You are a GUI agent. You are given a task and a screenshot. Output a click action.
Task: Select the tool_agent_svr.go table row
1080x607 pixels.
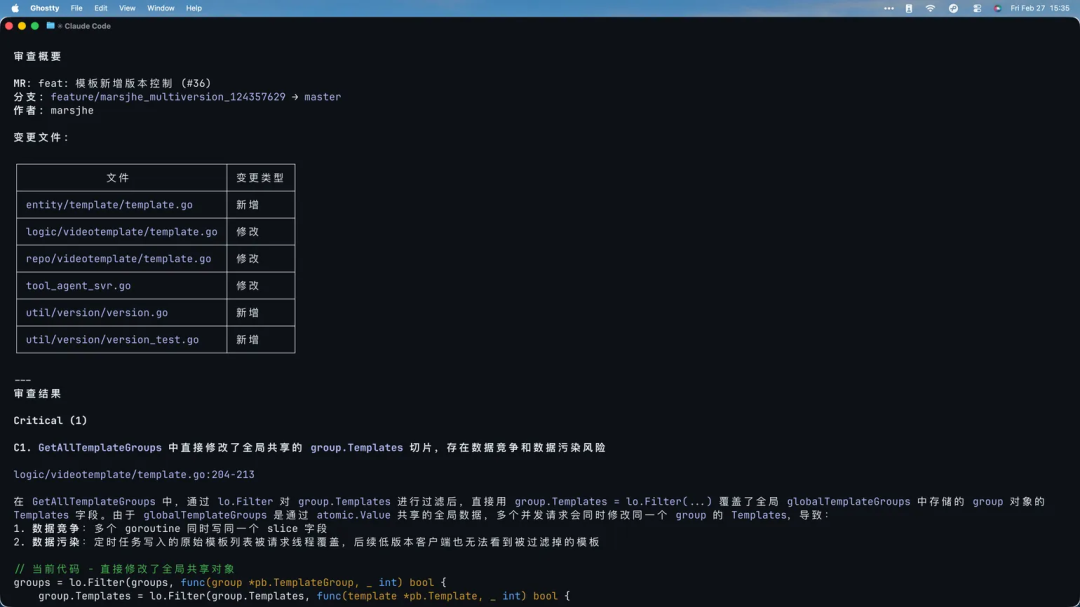click(77, 285)
